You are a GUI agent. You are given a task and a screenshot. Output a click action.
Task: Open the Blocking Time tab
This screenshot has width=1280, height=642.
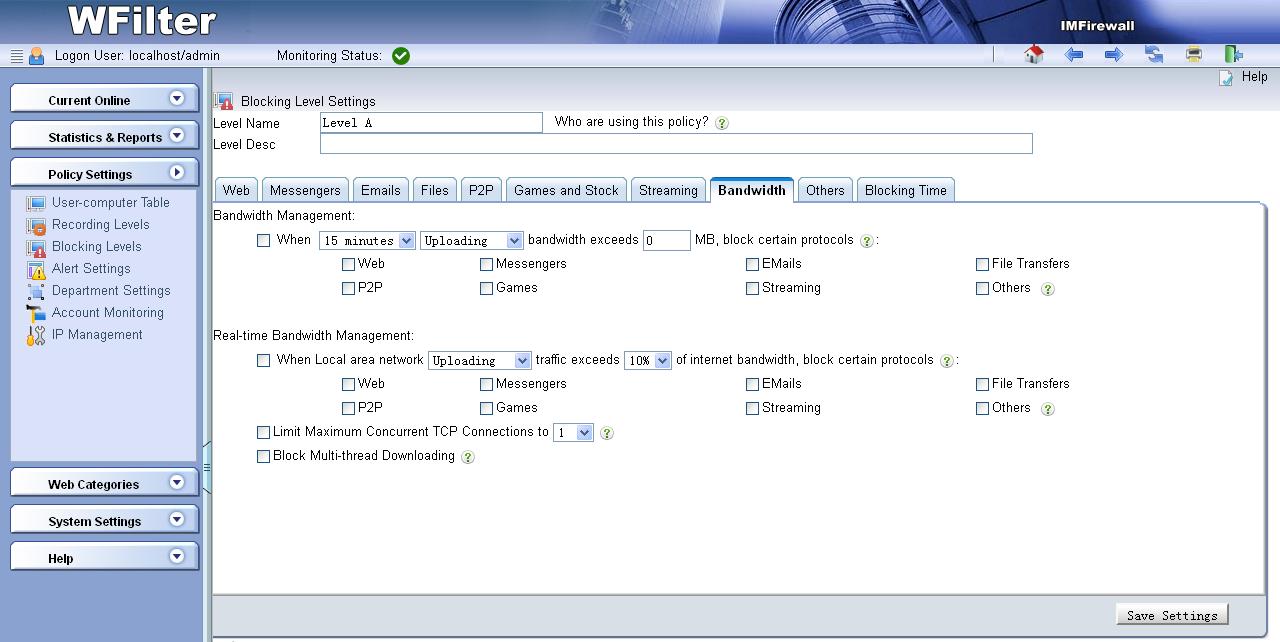pyautogui.click(x=905, y=190)
